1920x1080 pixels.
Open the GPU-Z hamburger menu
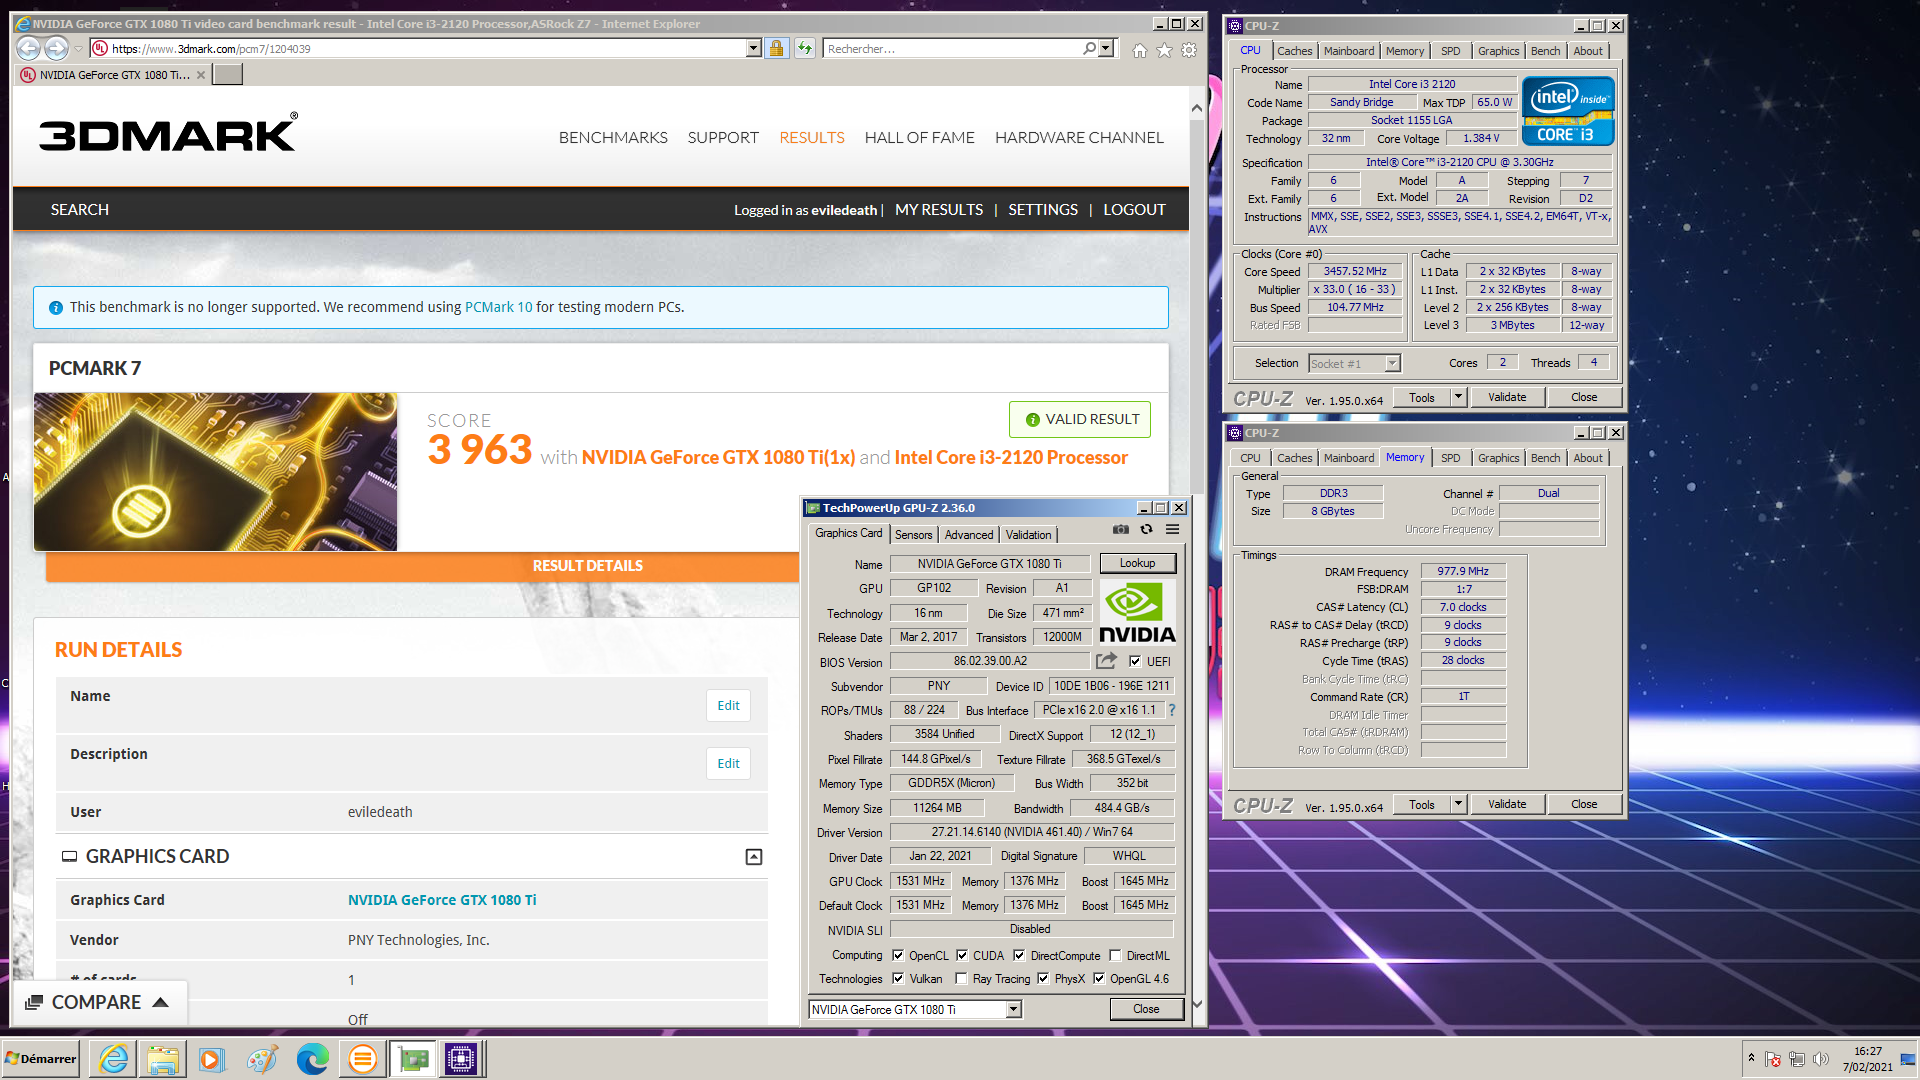coord(1172,529)
